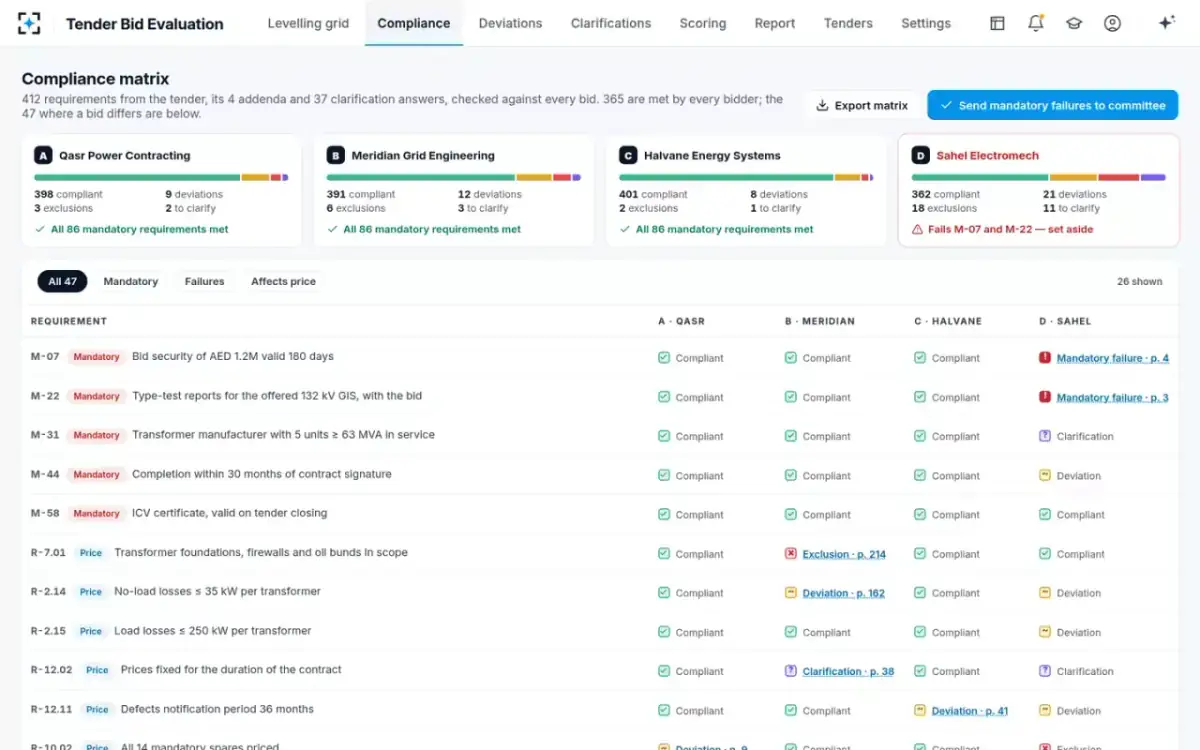Select the All 47 filter

[63, 281]
